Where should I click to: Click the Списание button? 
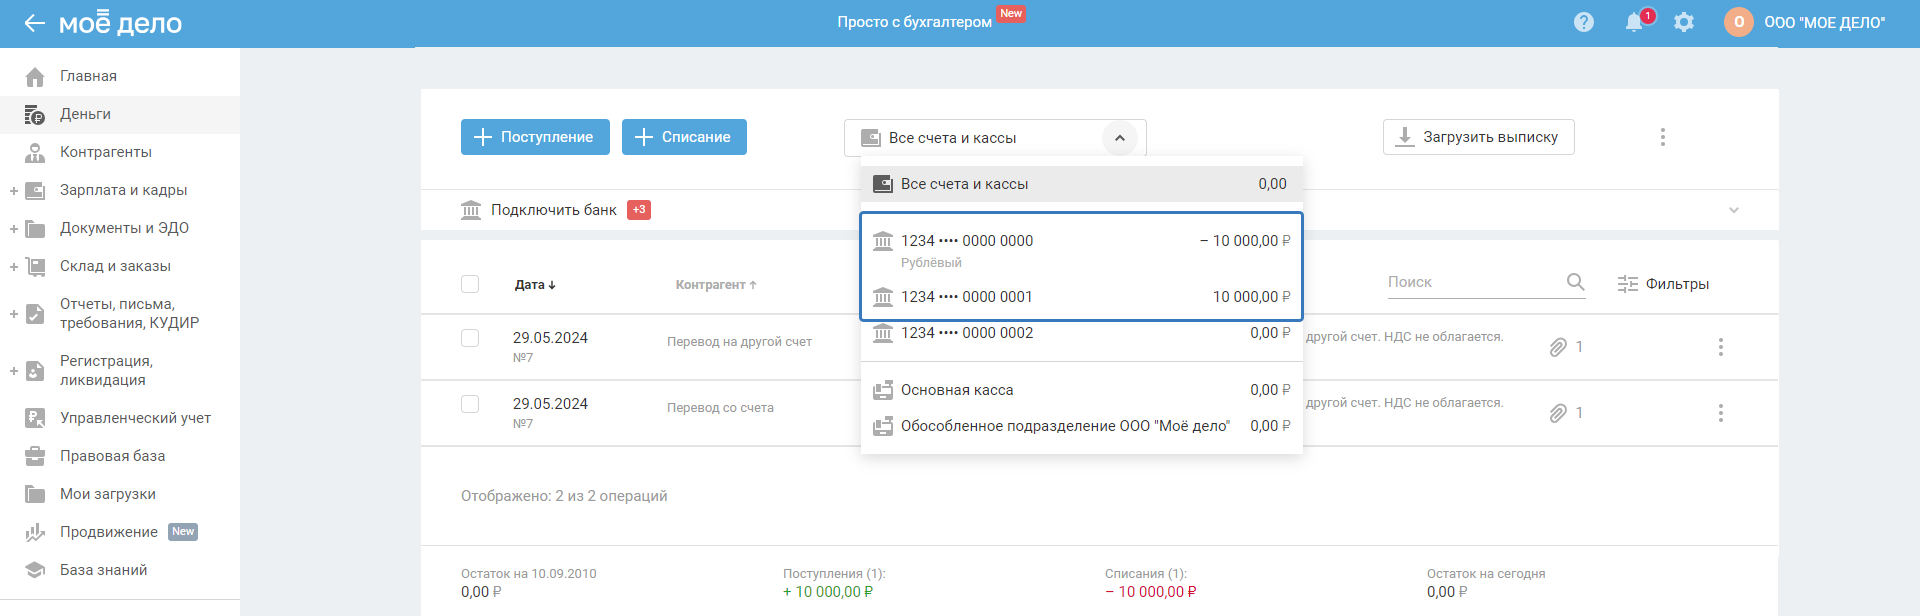(x=684, y=137)
